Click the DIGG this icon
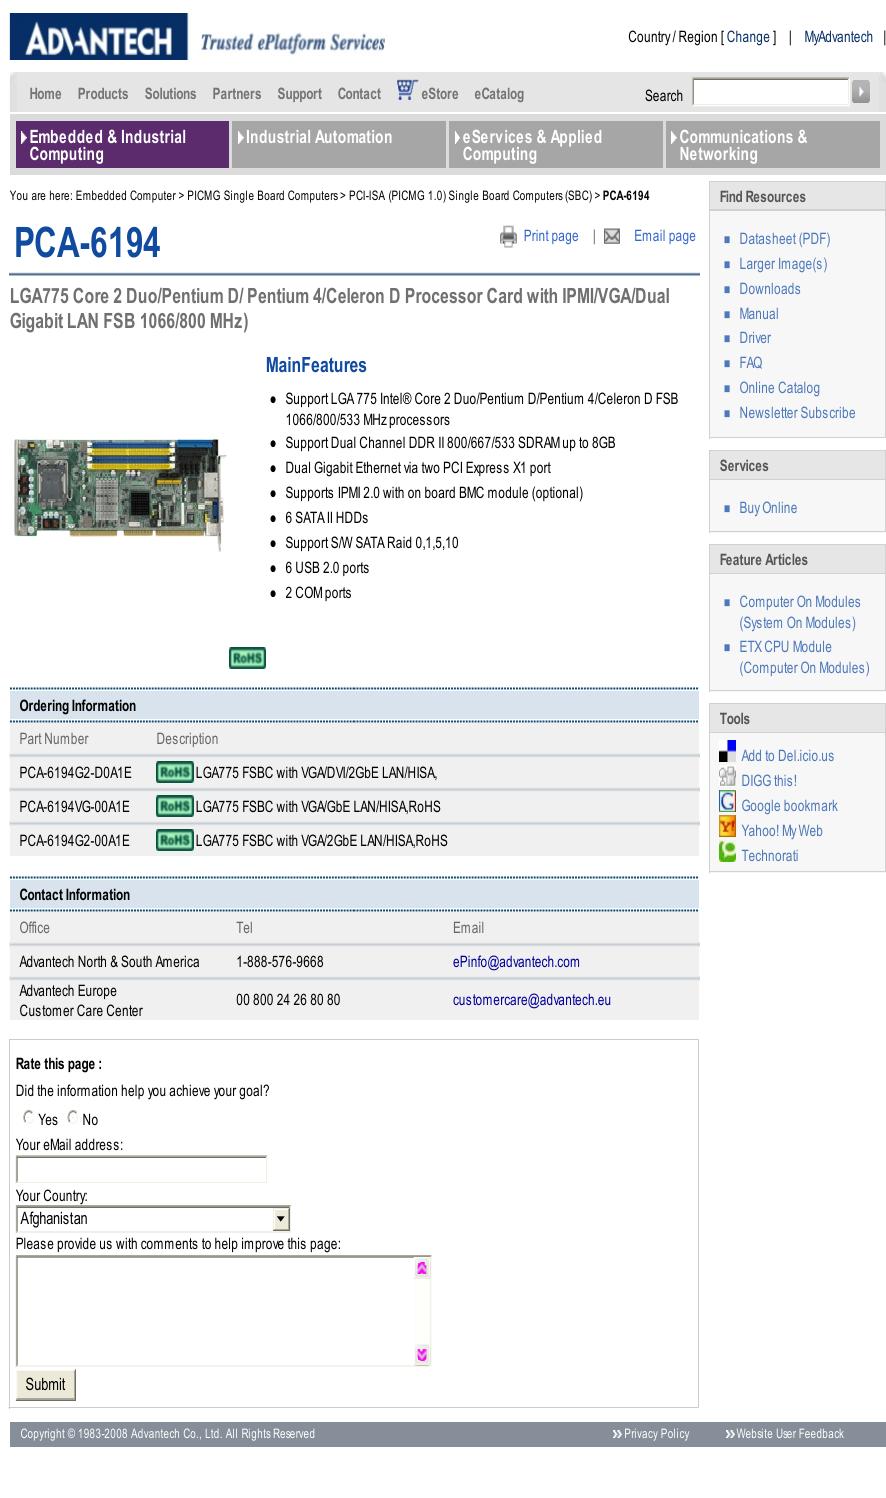This screenshot has width=886, height=1498. [727, 778]
